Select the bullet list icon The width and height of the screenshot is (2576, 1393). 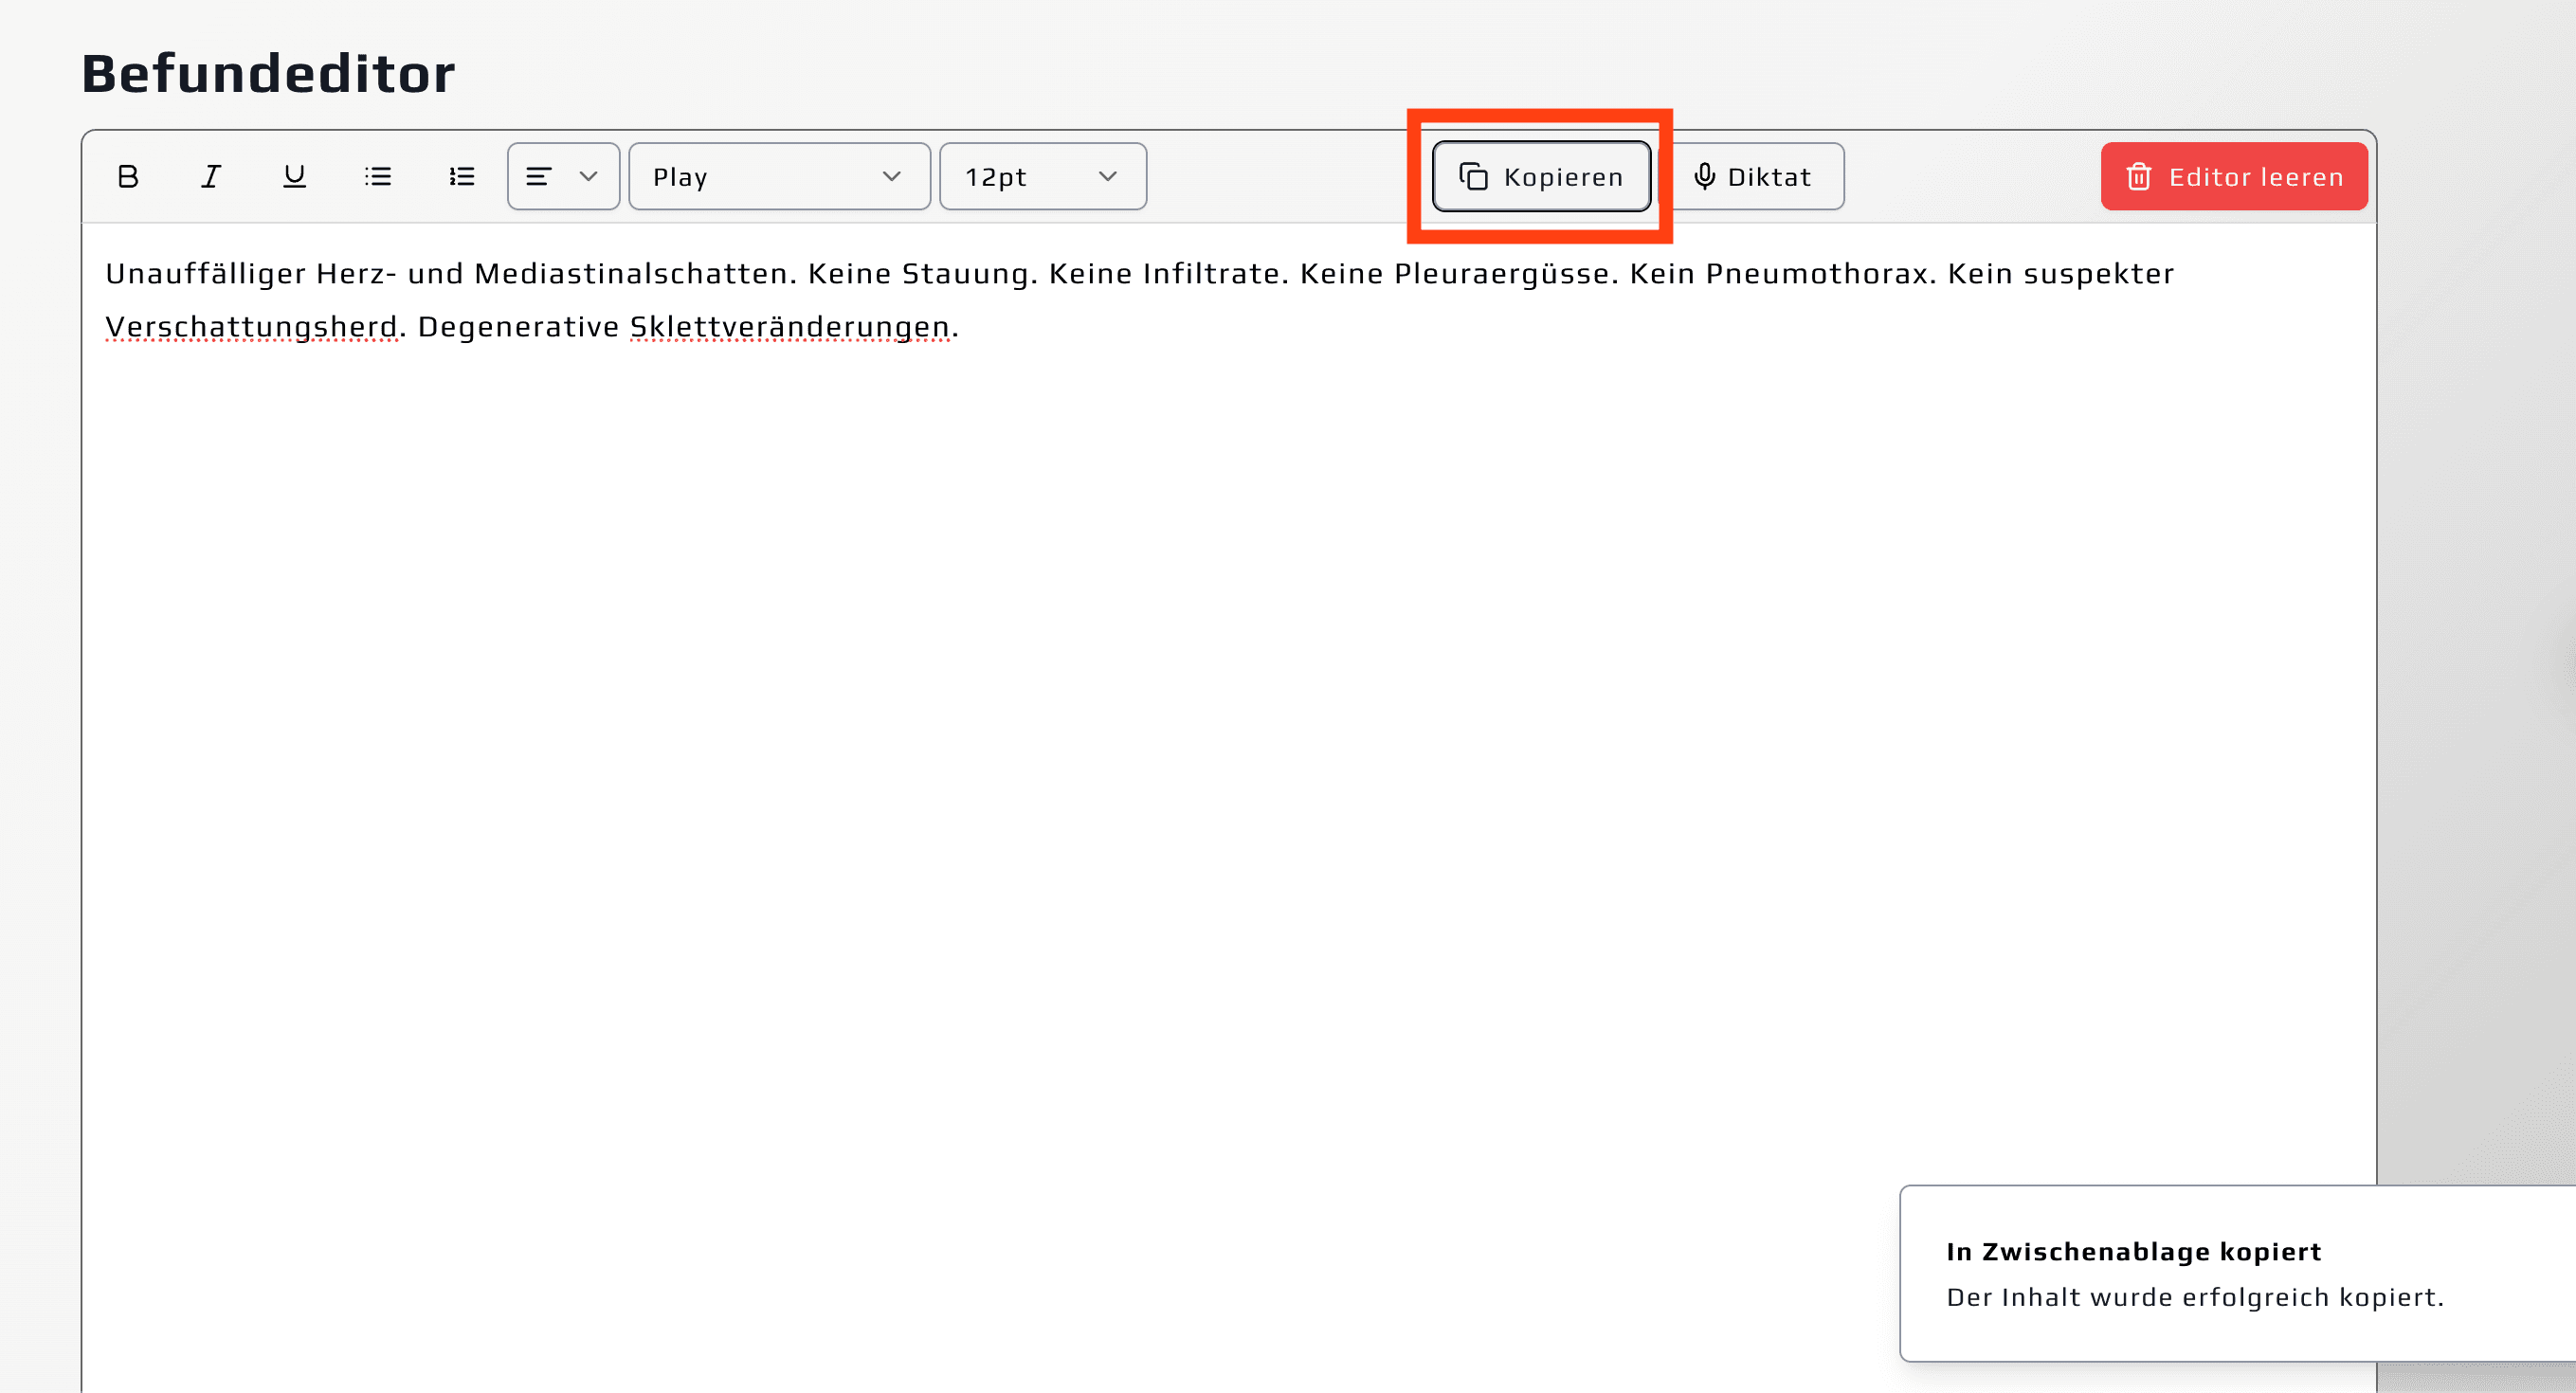coord(377,176)
